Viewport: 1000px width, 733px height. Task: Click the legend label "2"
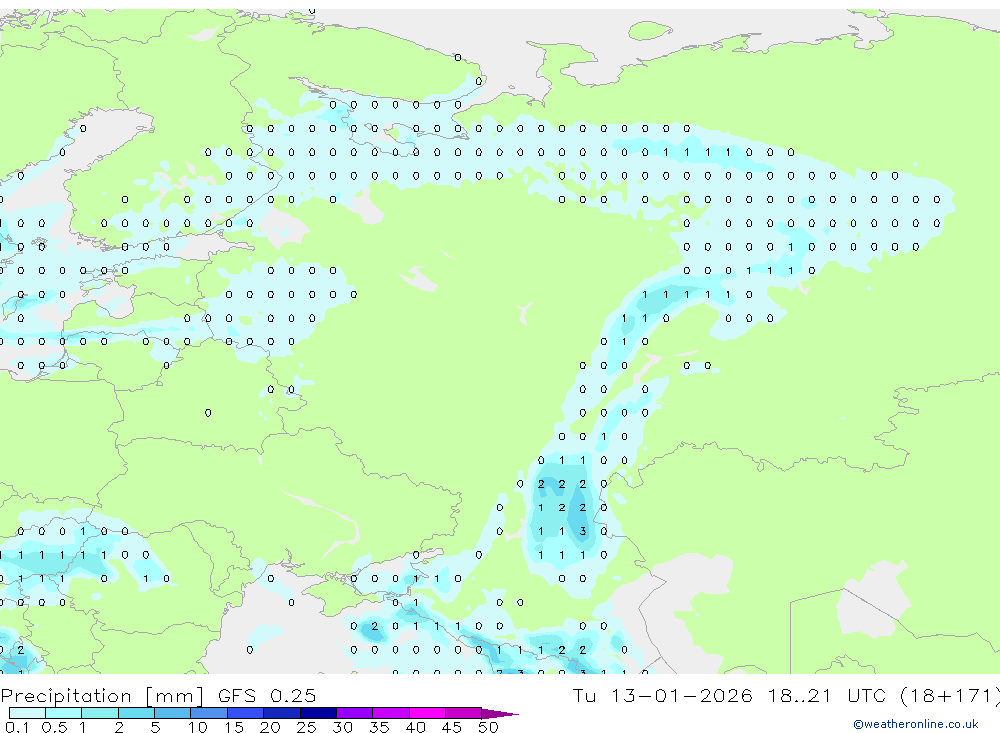tap(119, 727)
